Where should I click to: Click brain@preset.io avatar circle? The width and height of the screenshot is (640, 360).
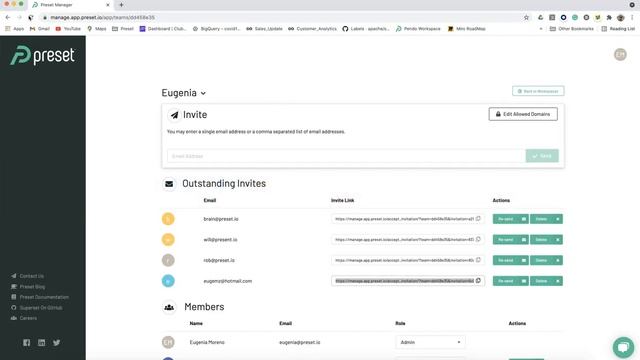point(168,219)
